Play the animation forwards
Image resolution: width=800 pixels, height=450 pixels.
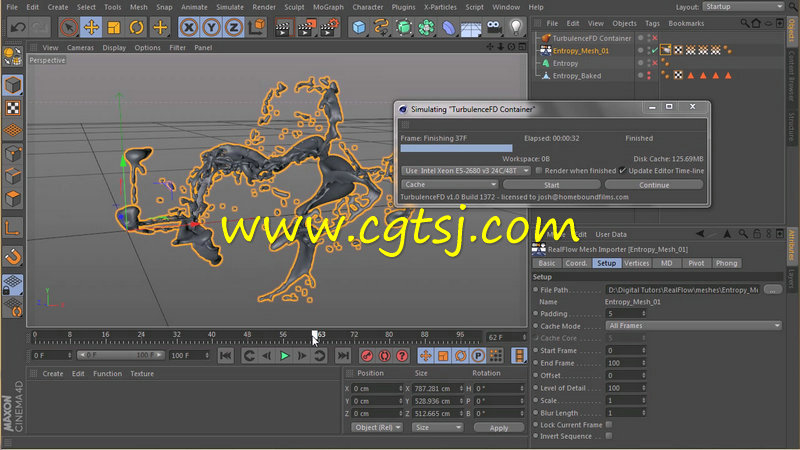click(284, 356)
